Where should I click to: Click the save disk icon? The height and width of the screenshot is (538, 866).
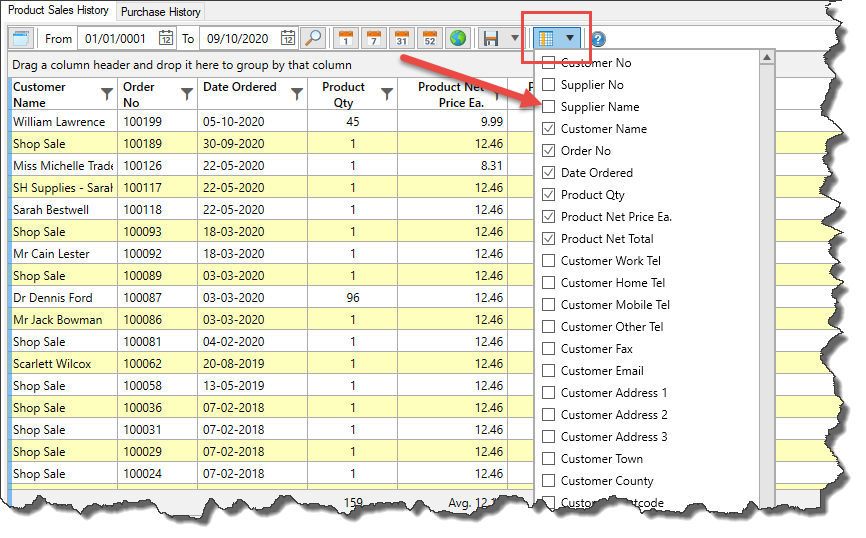(x=491, y=39)
